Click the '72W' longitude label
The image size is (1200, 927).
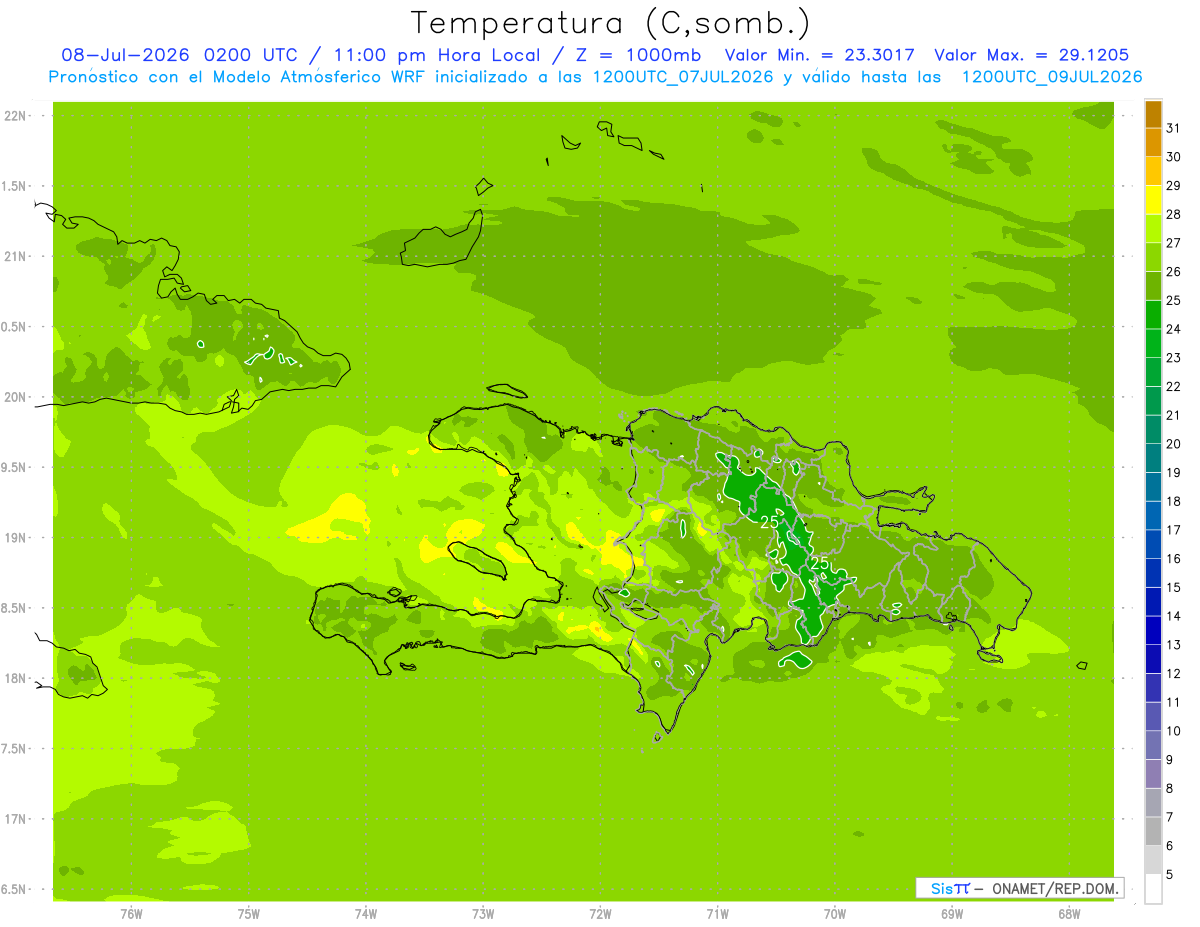point(600,914)
